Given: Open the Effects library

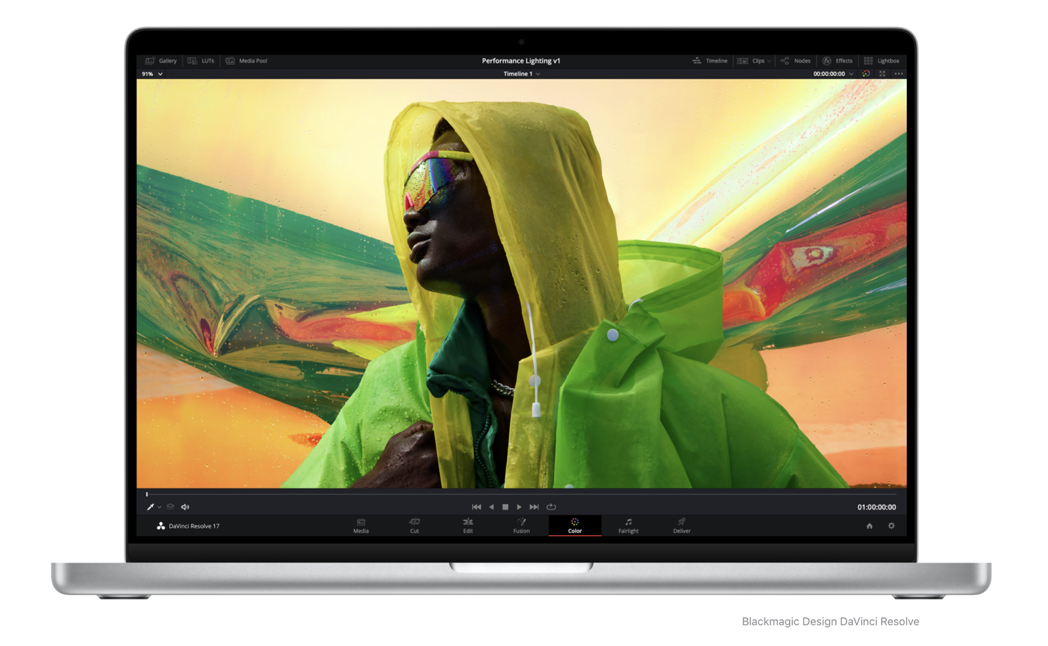Looking at the screenshot, I should tap(838, 61).
